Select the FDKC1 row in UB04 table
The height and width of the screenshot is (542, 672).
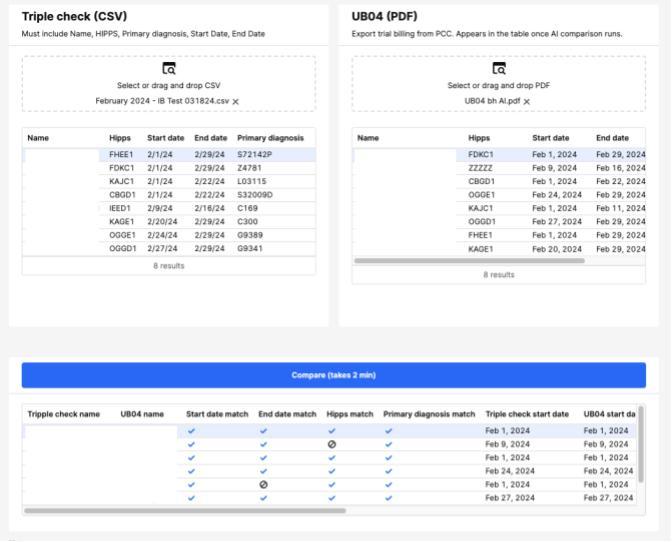point(499,154)
